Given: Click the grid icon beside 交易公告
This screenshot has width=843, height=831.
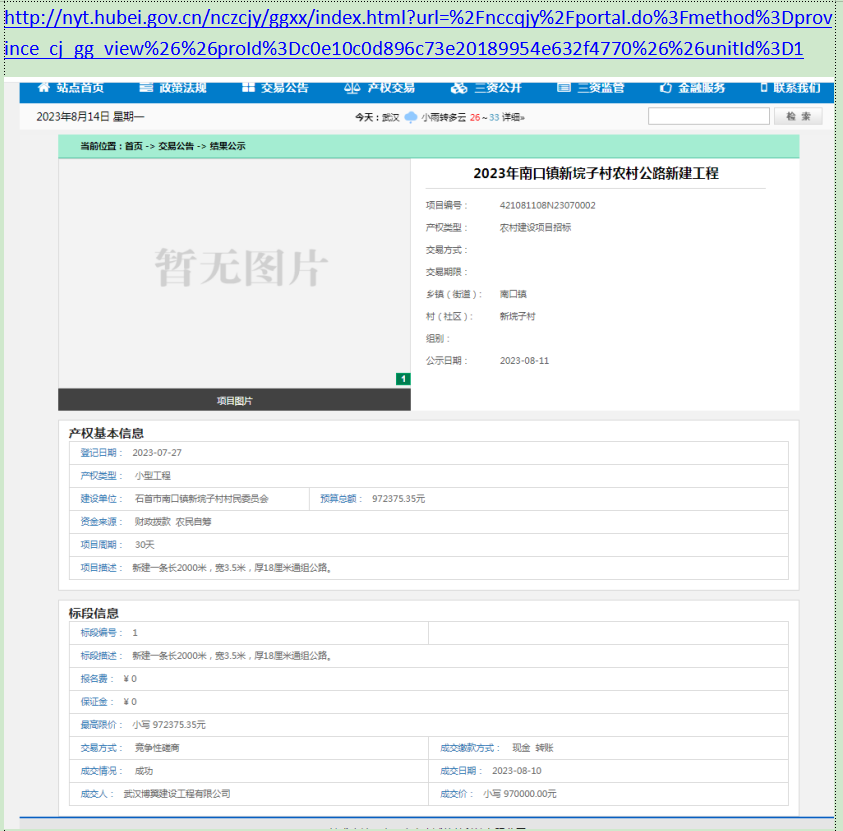Looking at the screenshot, I should coord(248,89).
